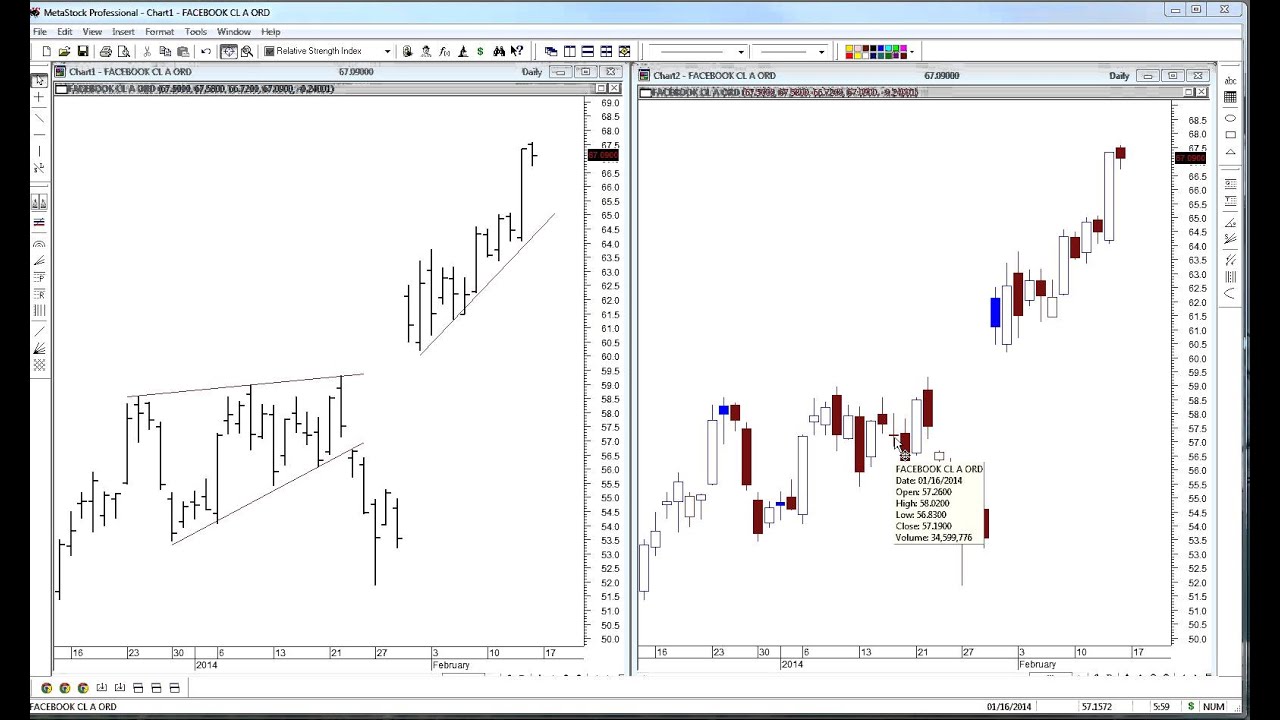
Task: Open the Help menu
Action: 271,31
